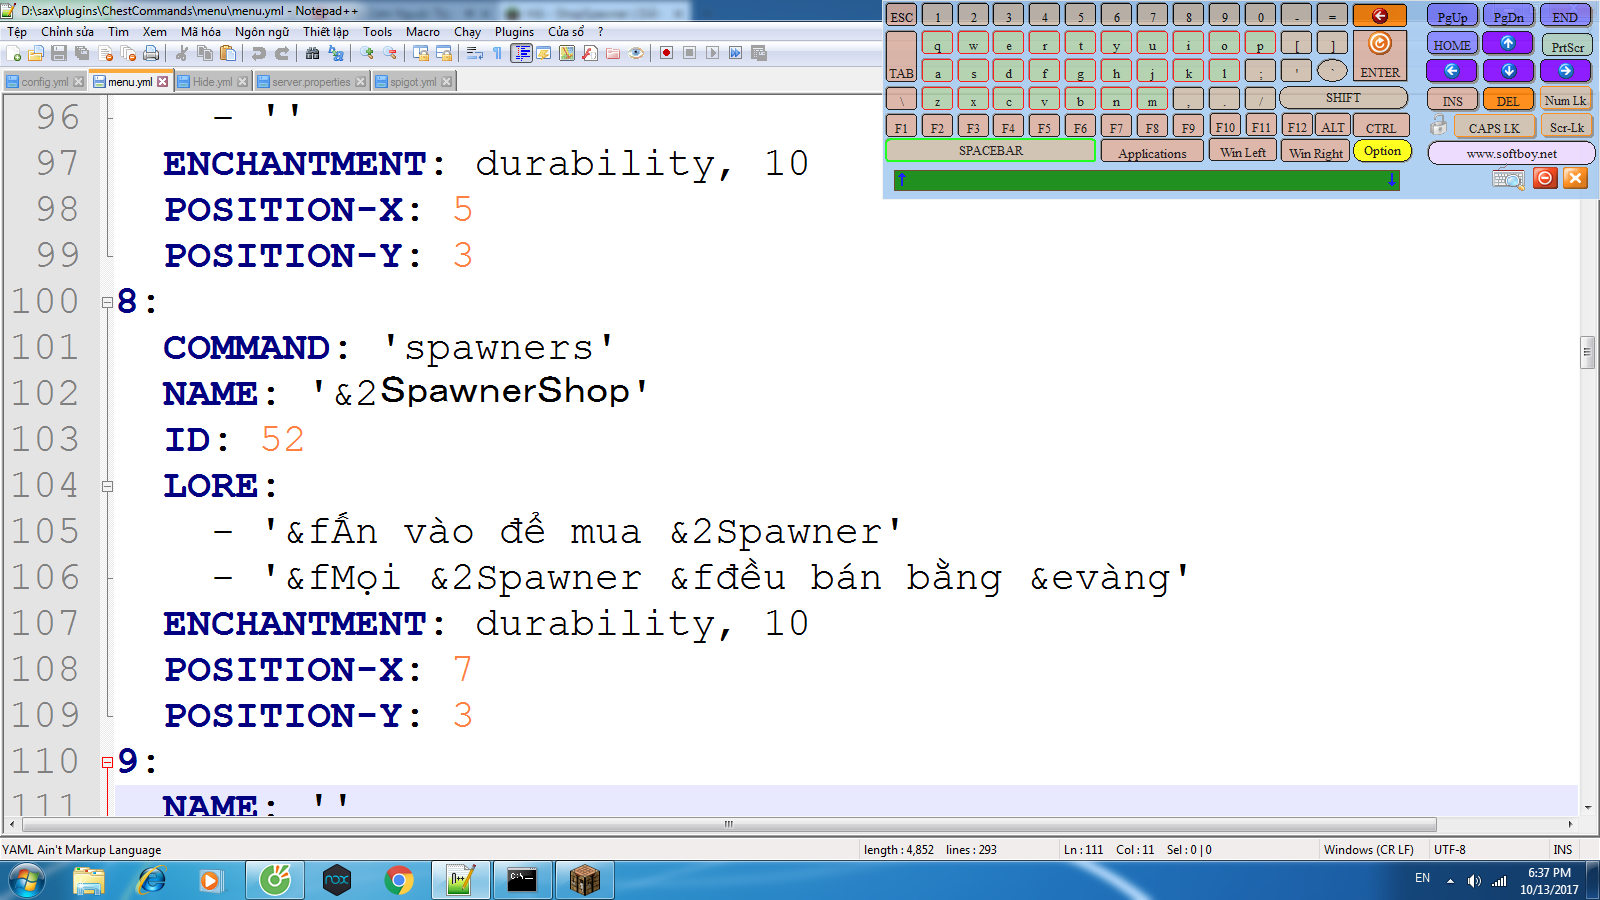The image size is (1600, 900).
Task: Switch to the spigot.yml tab
Action: tap(413, 82)
